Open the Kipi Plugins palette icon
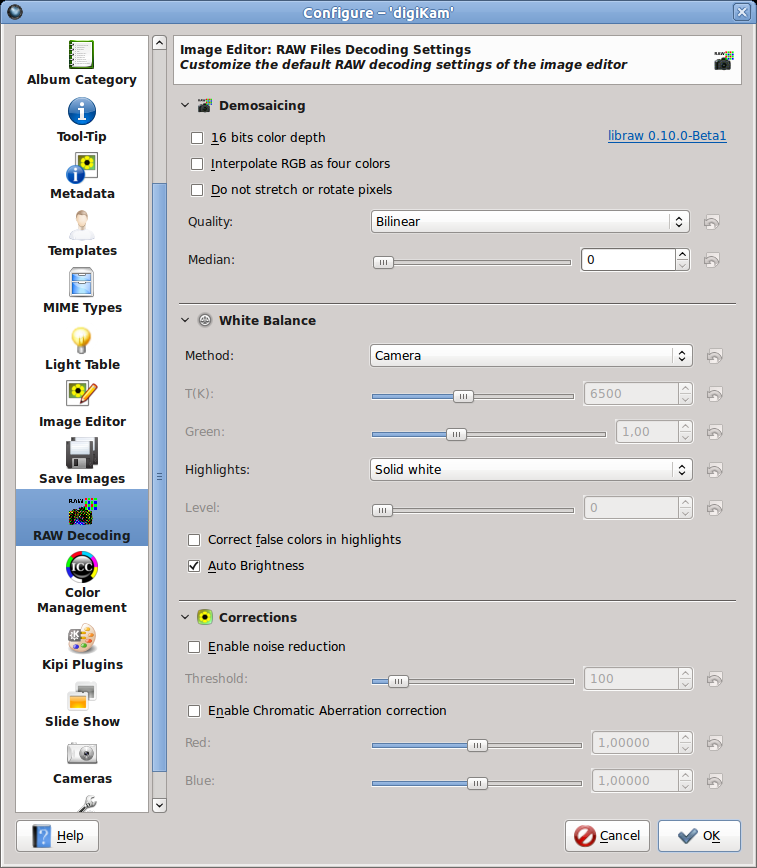Screen dimensions: 757x868 click(x=81, y=639)
